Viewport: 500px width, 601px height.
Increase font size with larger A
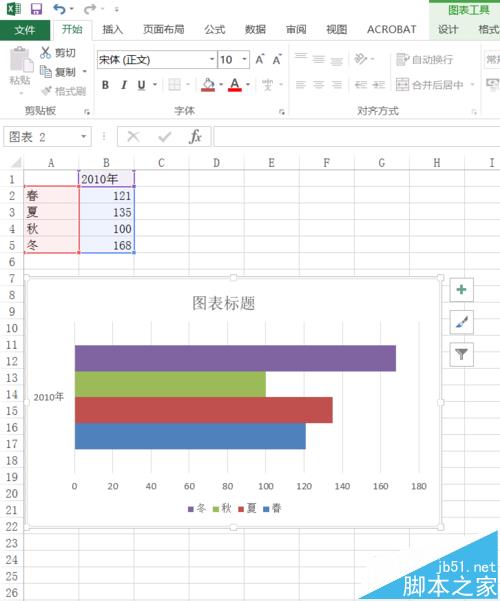pos(260,59)
